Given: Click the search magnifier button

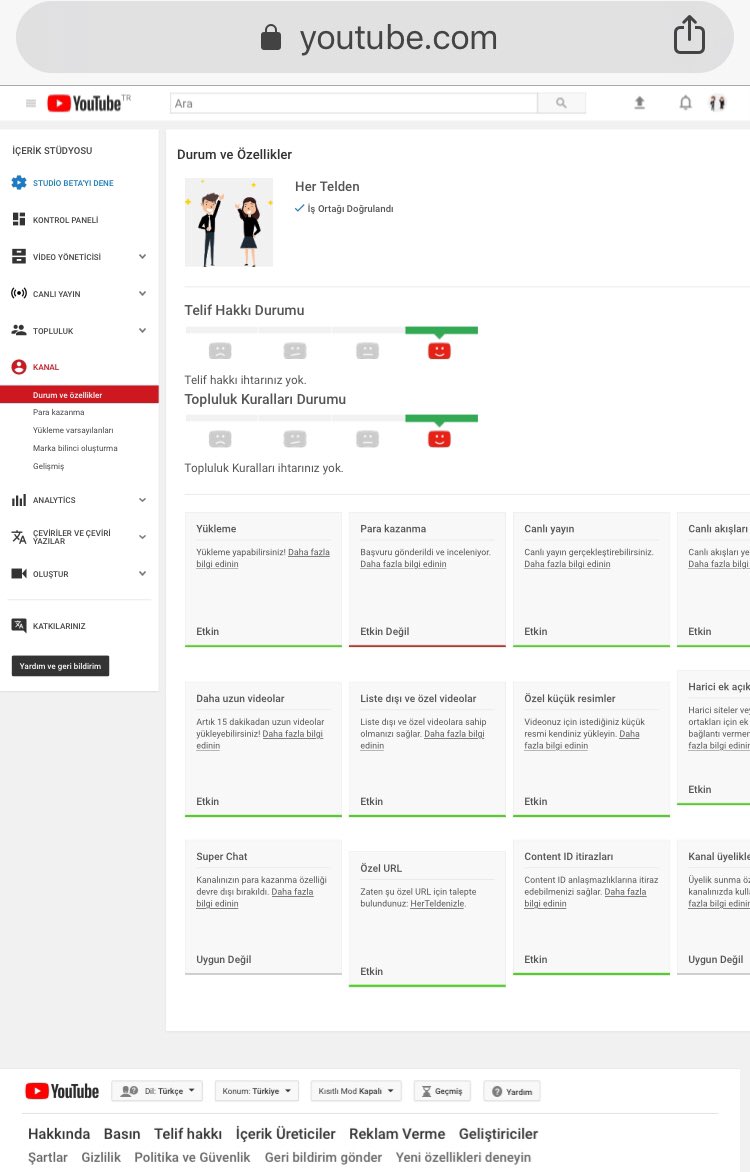Looking at the screenshot, I should pos(561,103).
